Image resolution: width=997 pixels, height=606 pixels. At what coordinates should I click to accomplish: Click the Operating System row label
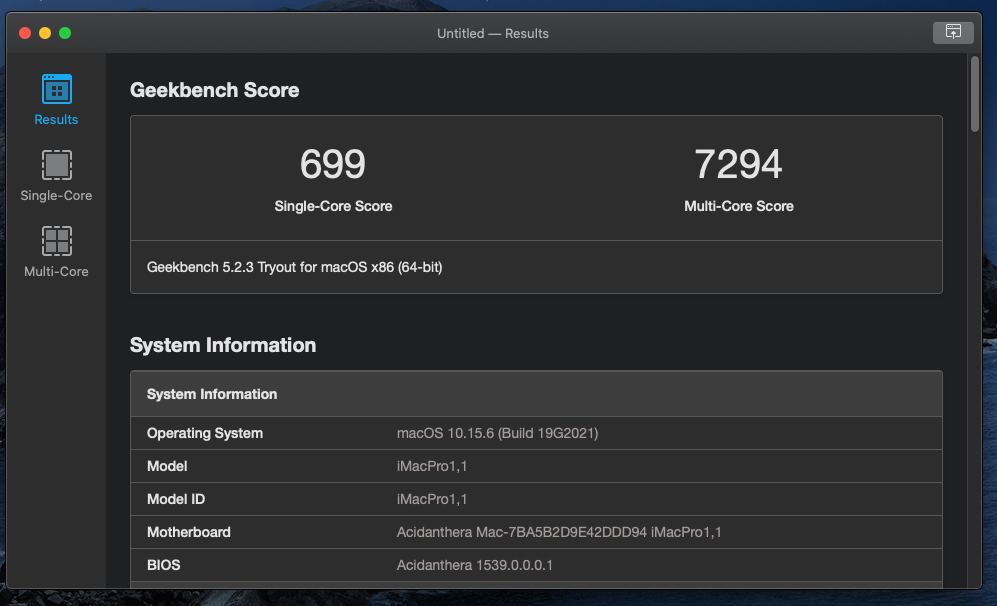(x=205, y=433)
